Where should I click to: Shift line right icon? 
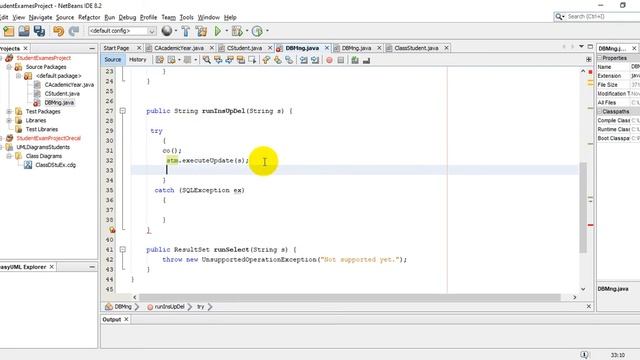click(315, 60)
